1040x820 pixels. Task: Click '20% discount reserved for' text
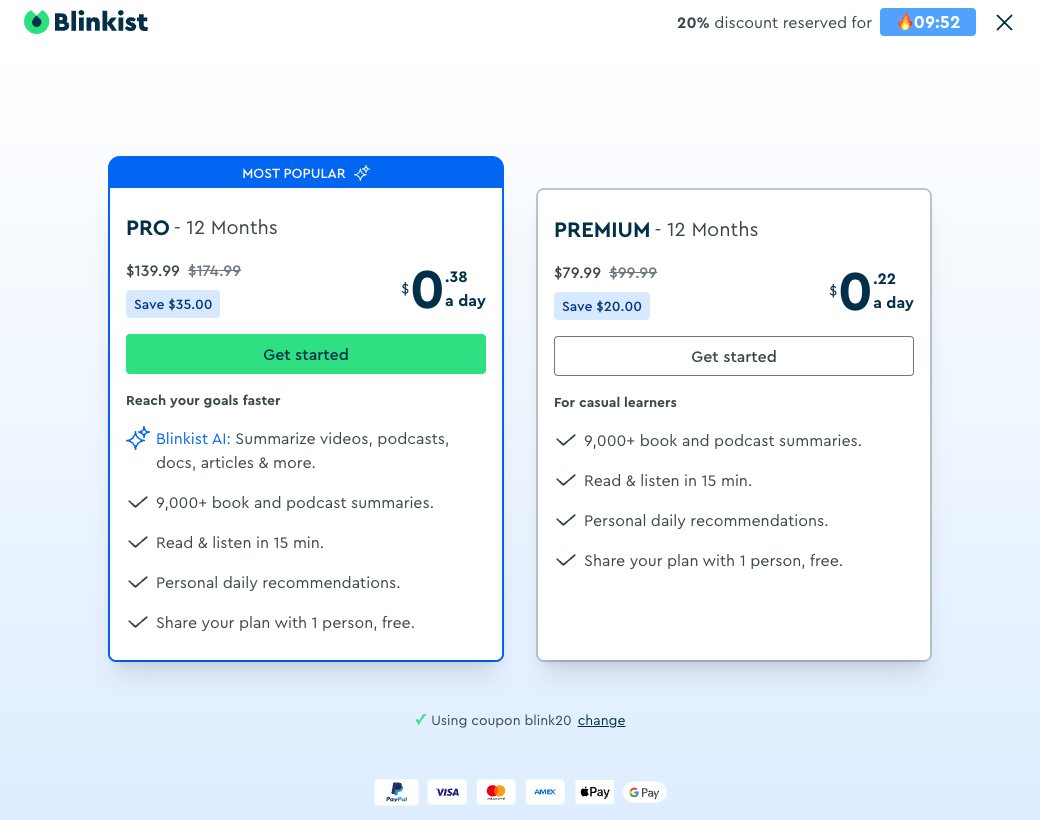pyautogui.click(x=774, y=23)
